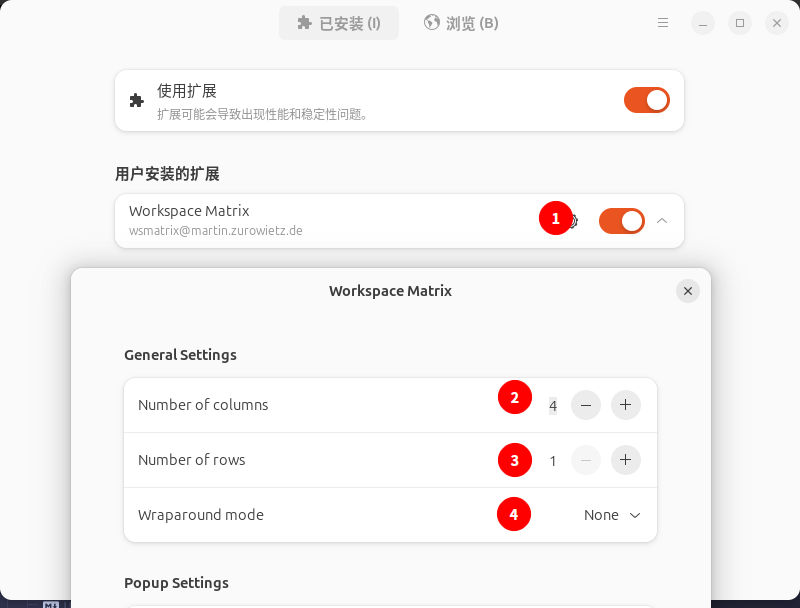Open the hamburger main menu
The width and height of the screenshot is (800, 608).
point(663,22)
